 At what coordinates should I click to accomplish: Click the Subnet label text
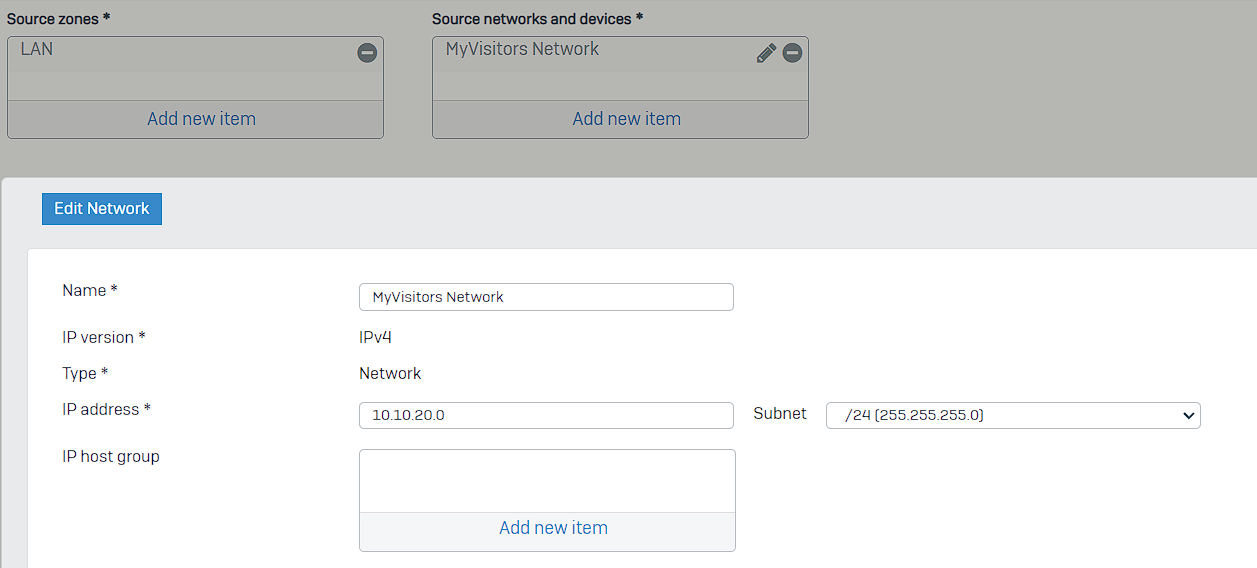(x=780, y=413)
